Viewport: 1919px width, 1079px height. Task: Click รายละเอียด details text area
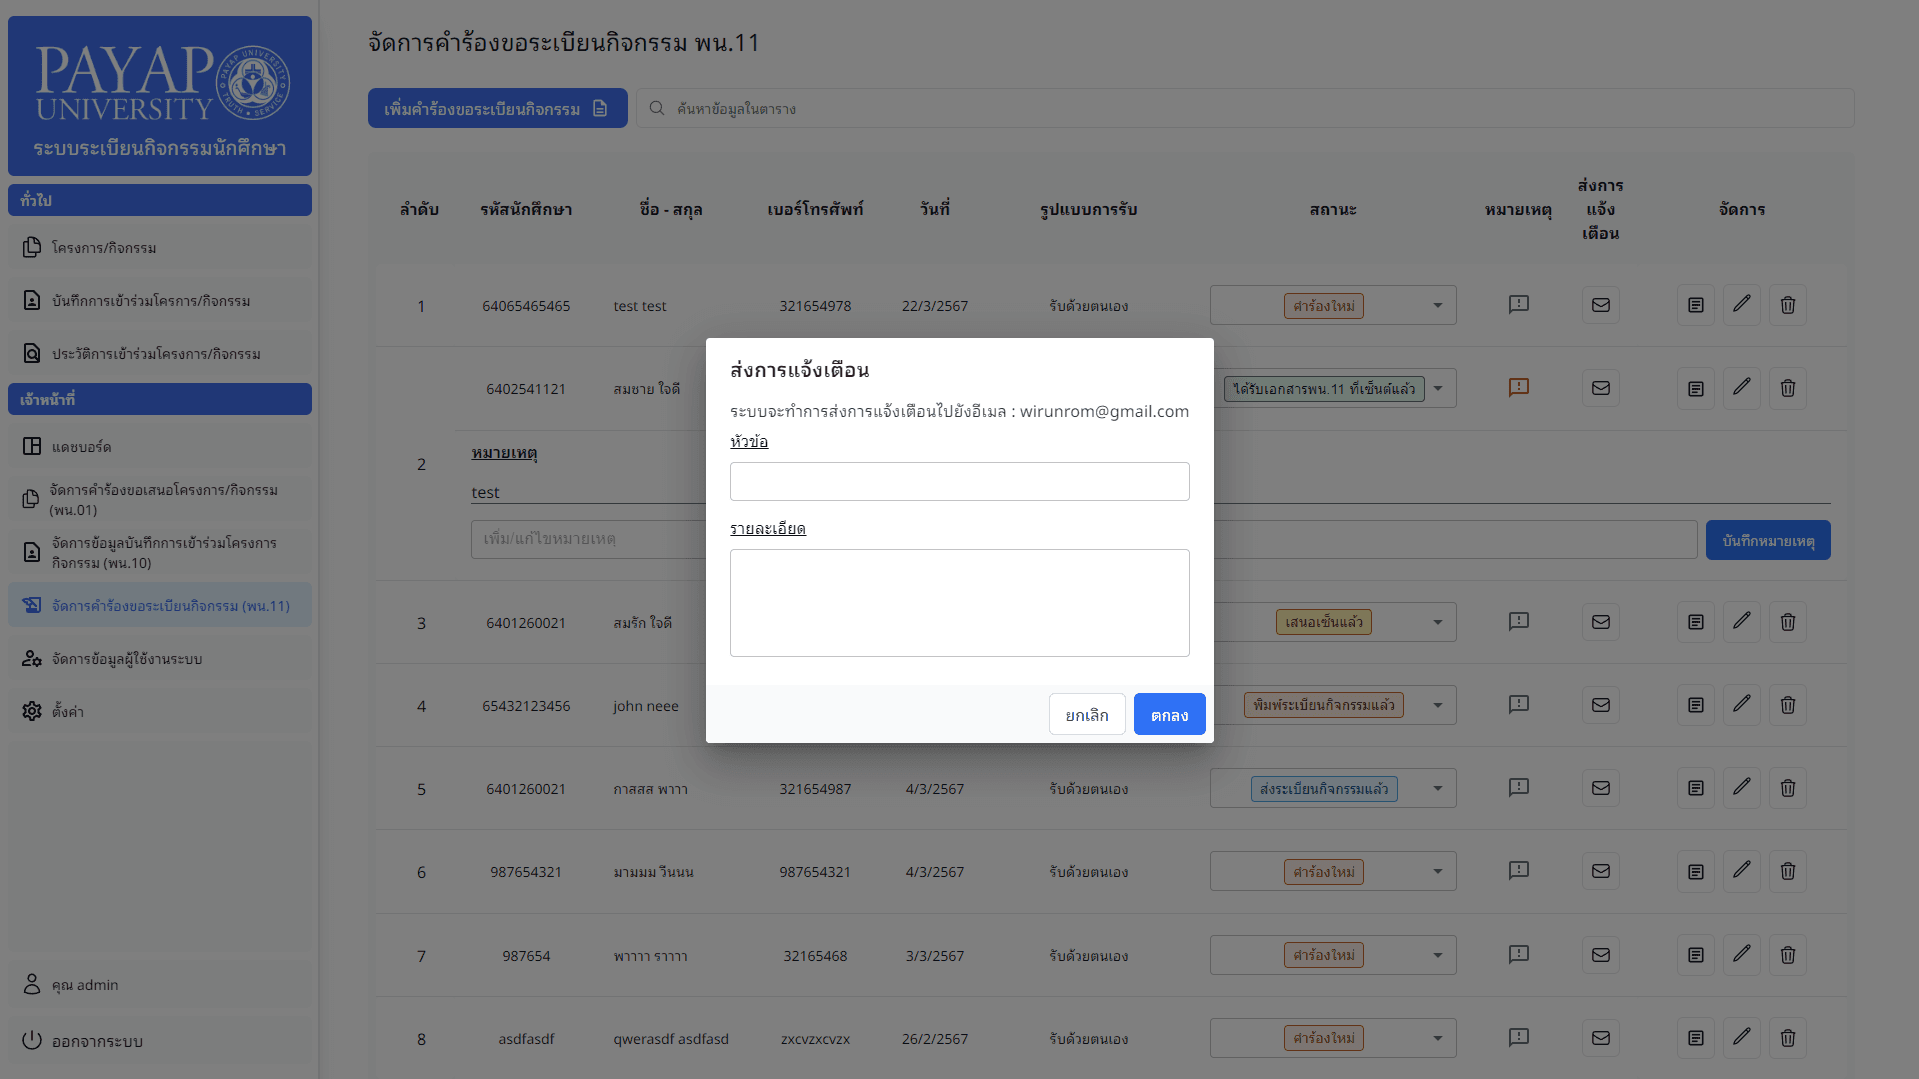coord(959,603)
